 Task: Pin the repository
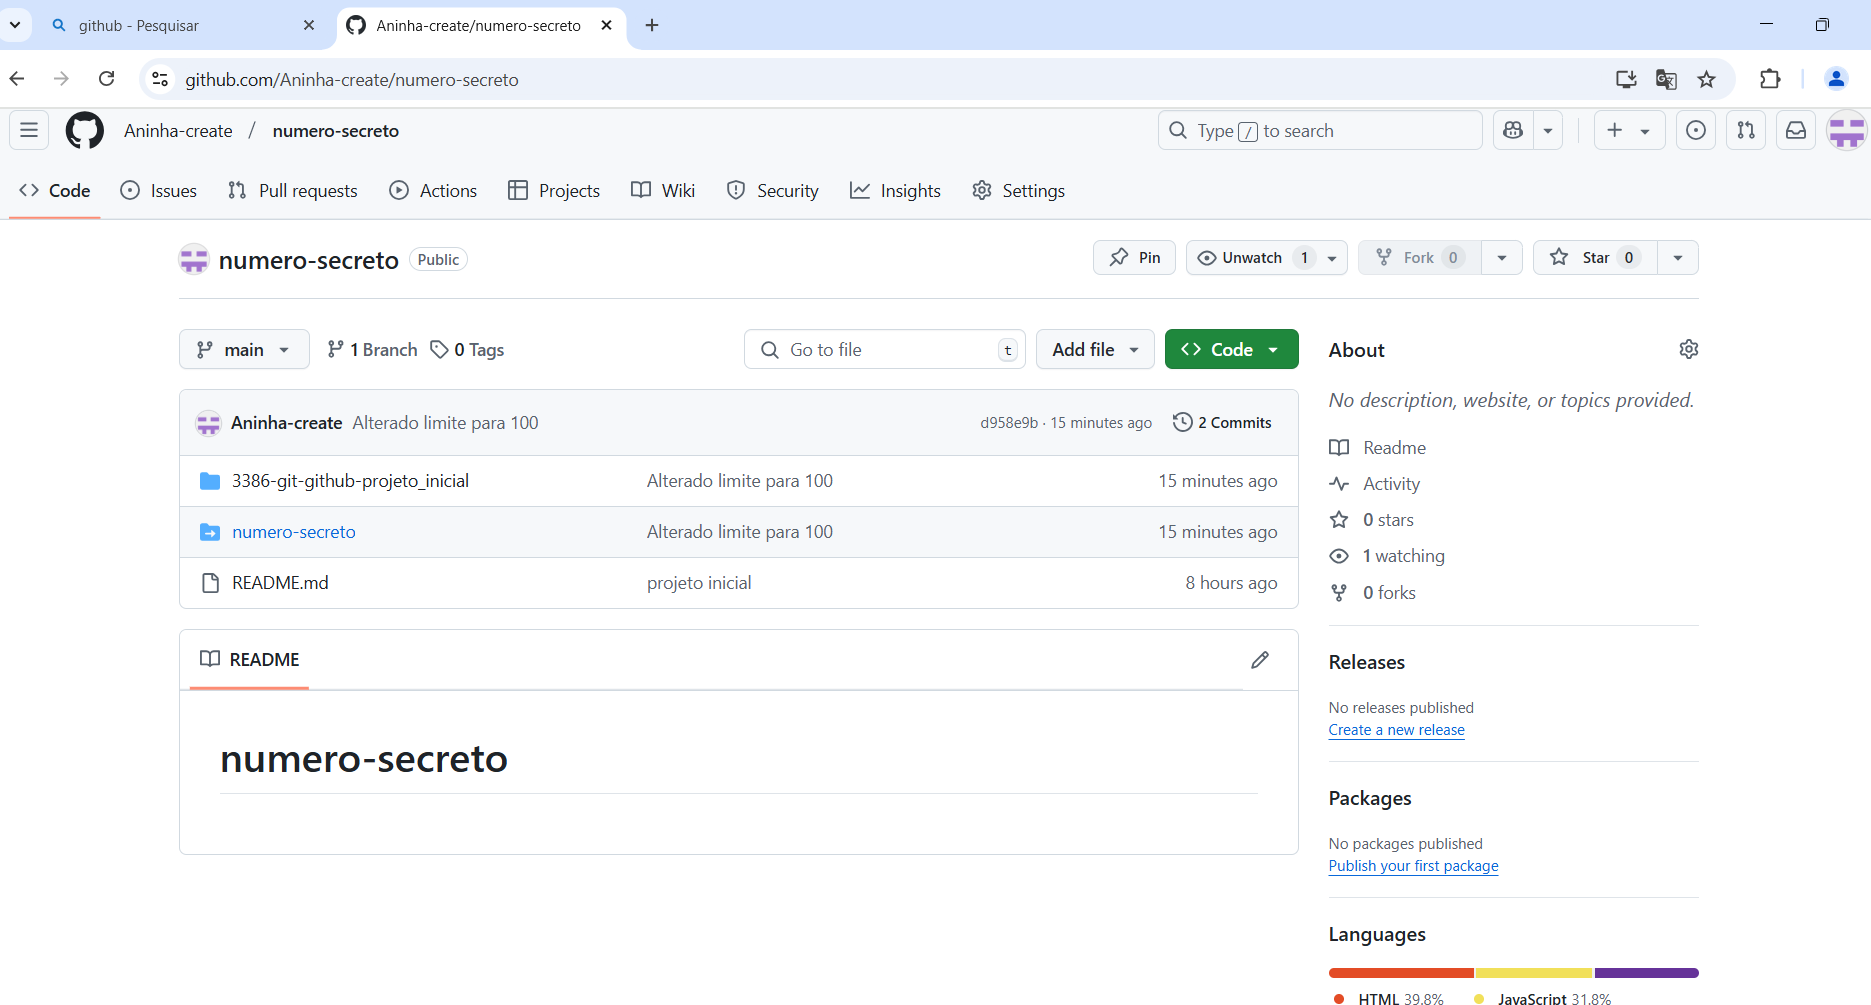click(x=1134, y=257)
